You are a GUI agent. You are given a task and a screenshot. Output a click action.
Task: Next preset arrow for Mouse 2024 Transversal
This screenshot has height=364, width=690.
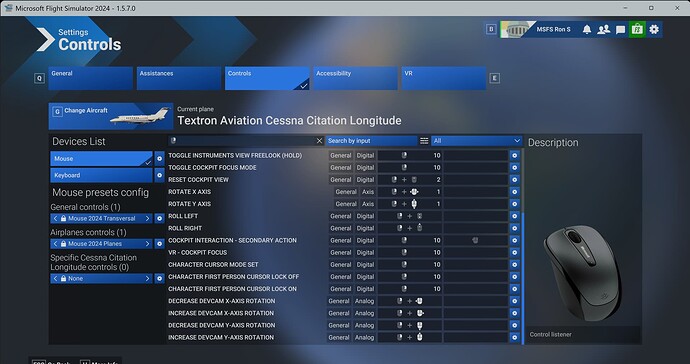coord(147,218)
